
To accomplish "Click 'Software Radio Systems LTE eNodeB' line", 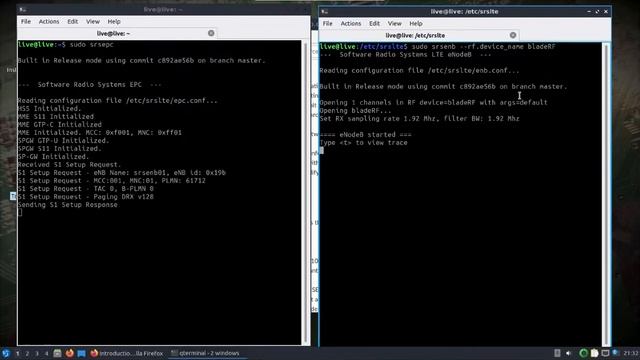I will [x=405, y=54].
